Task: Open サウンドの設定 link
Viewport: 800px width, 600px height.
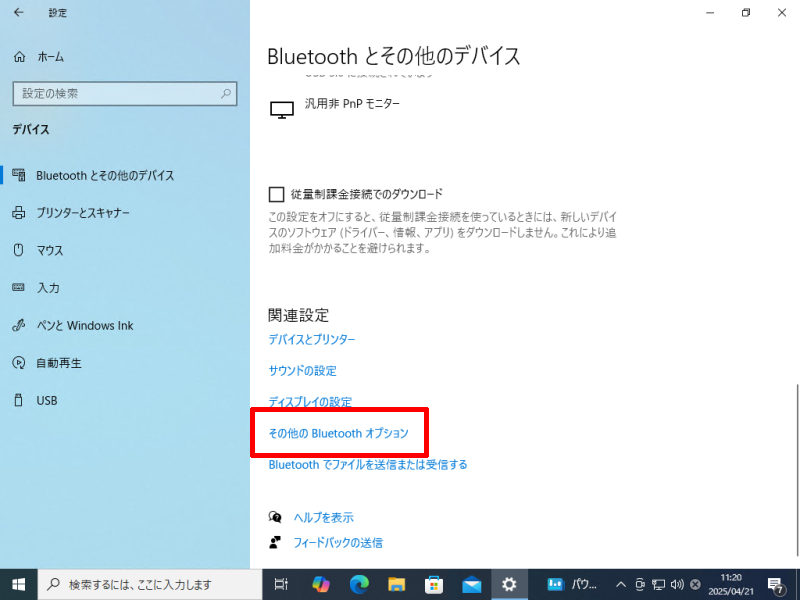Action: point(303,371)
